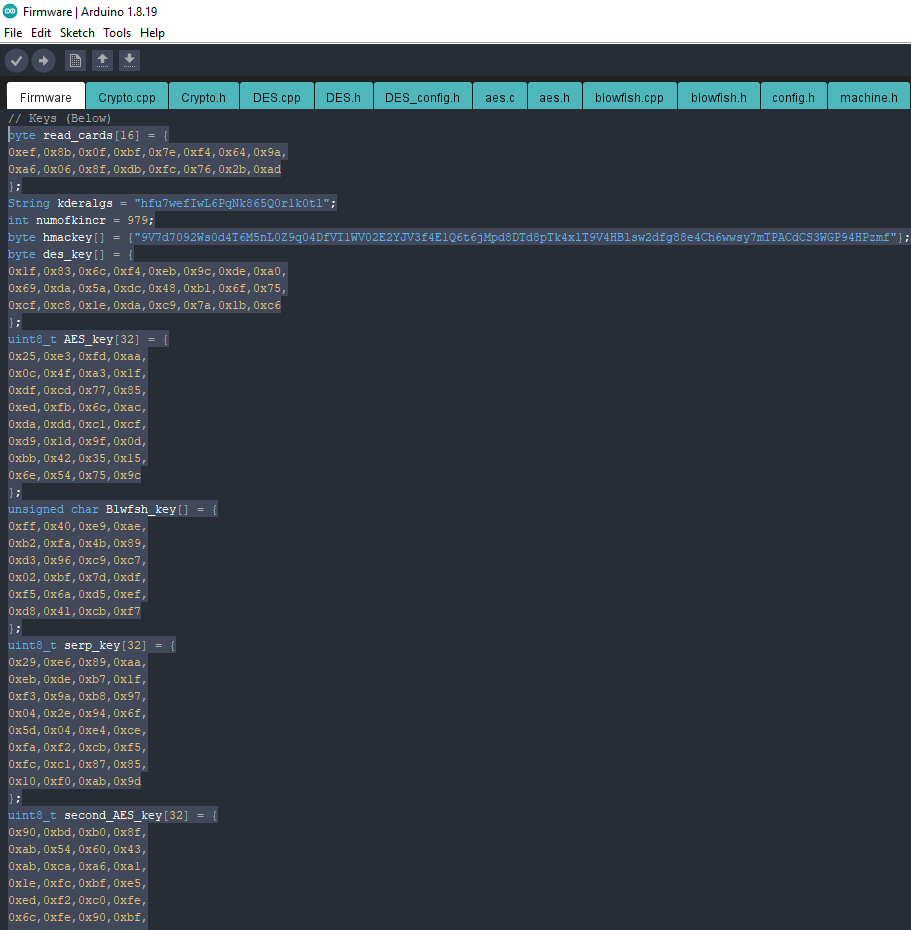Image resolution: width=911 pixels, height=930 pixels.
Task: Click the line starting with 0x69,0xda,0x5a
Action: click(x=148, y=288)
